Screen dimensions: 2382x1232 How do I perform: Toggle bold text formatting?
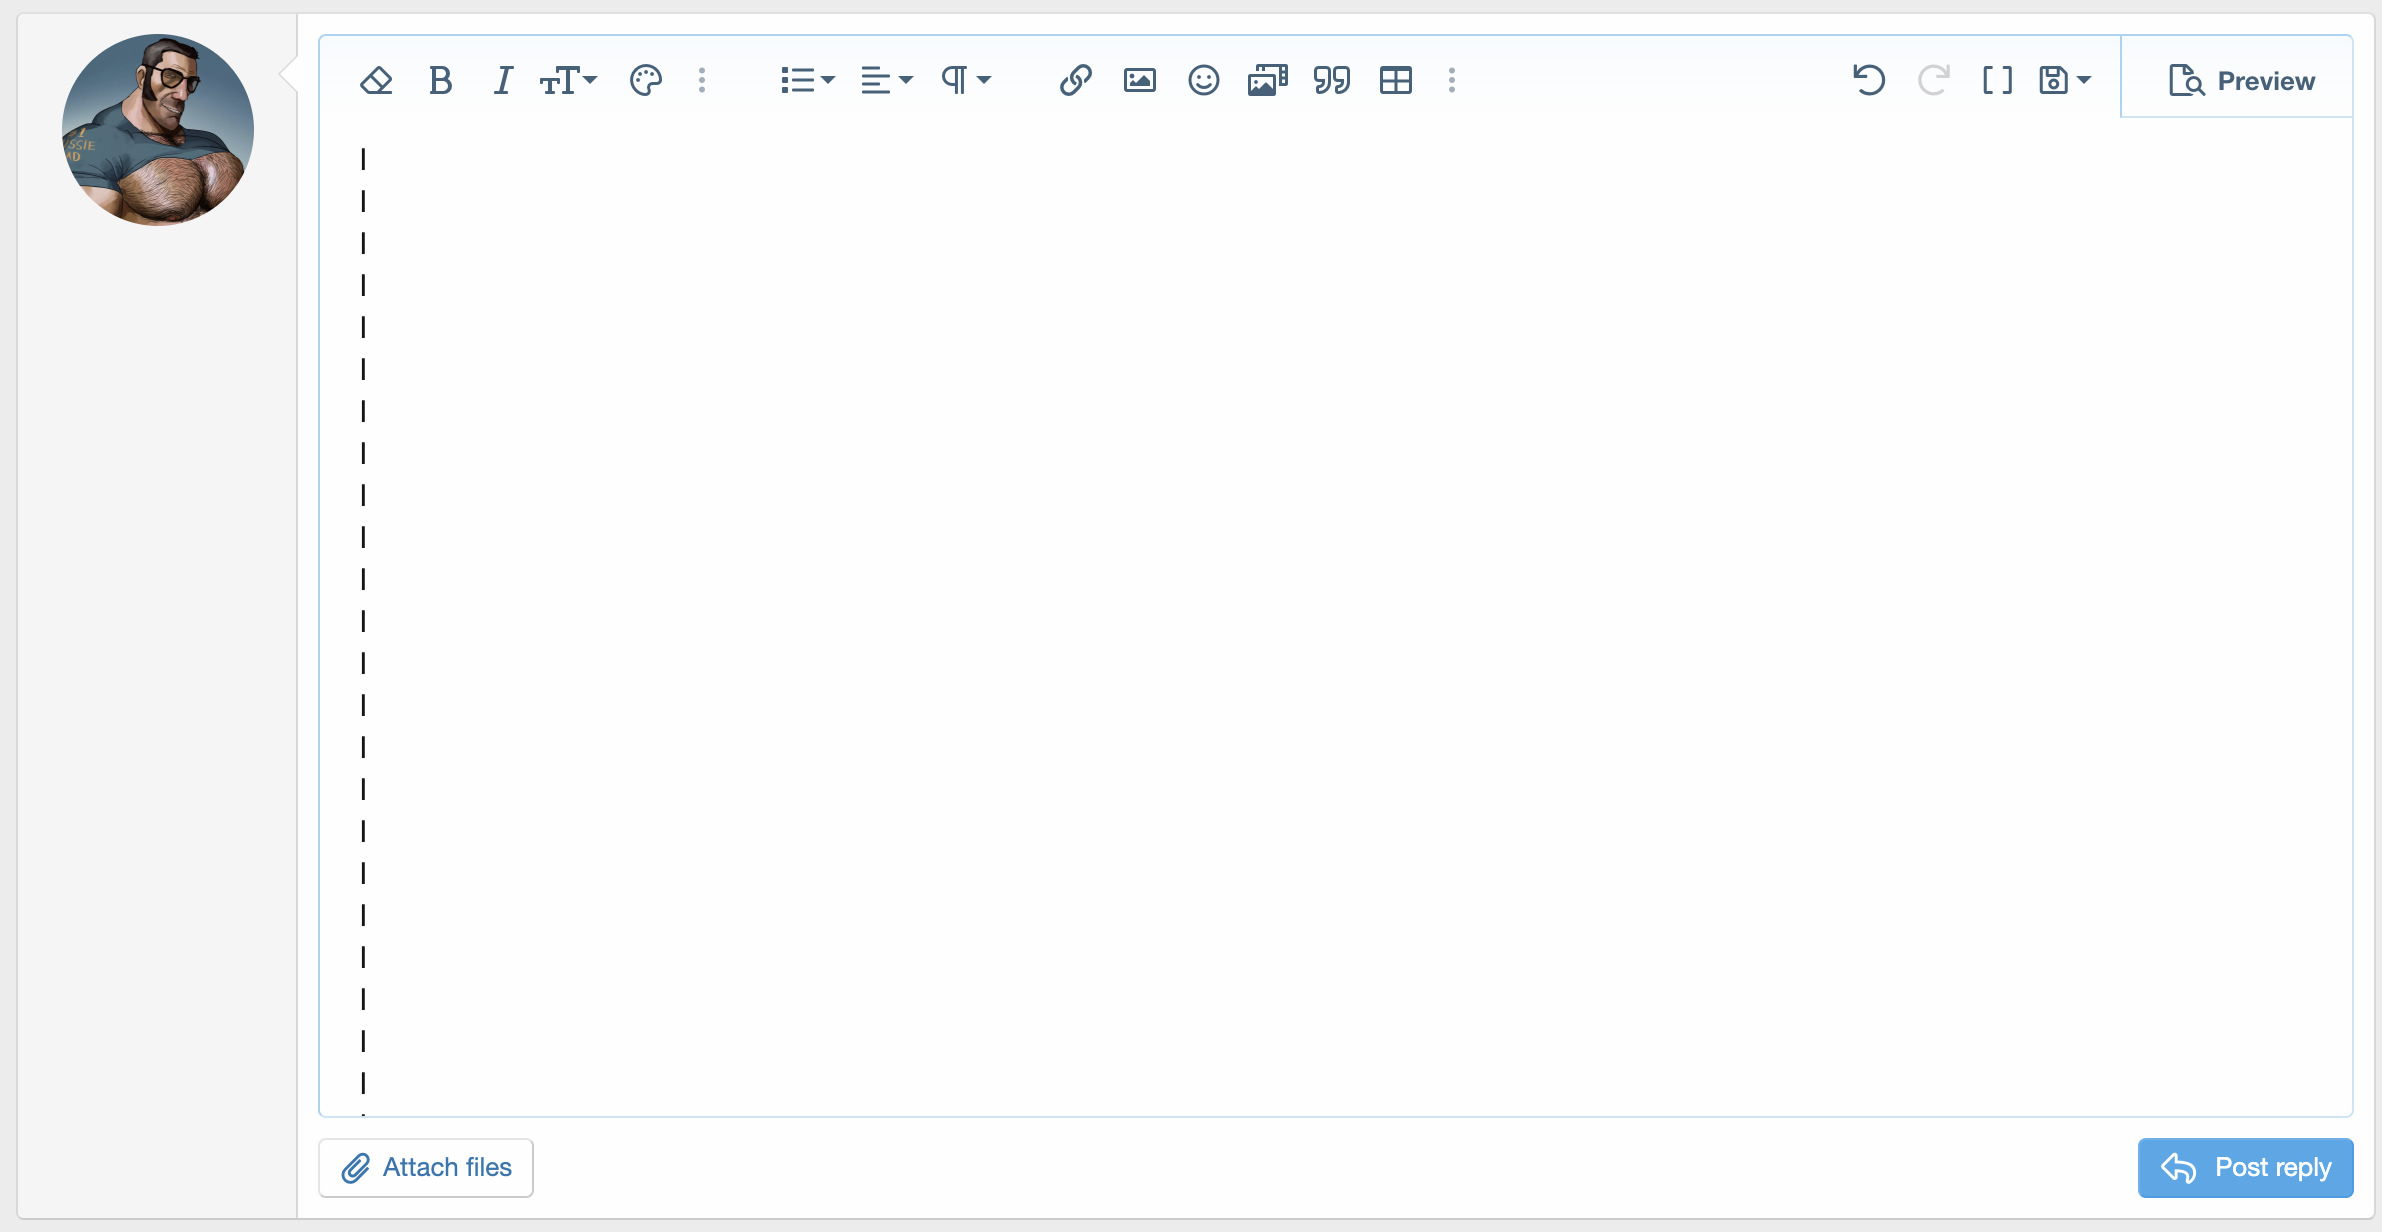tap(440, 80)
